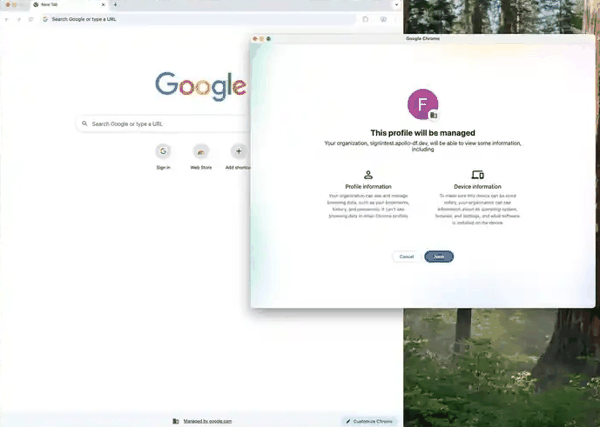Screen dimensions: 600x427
Task: Open the Customize Chrome button
Action: click(369, 421)
